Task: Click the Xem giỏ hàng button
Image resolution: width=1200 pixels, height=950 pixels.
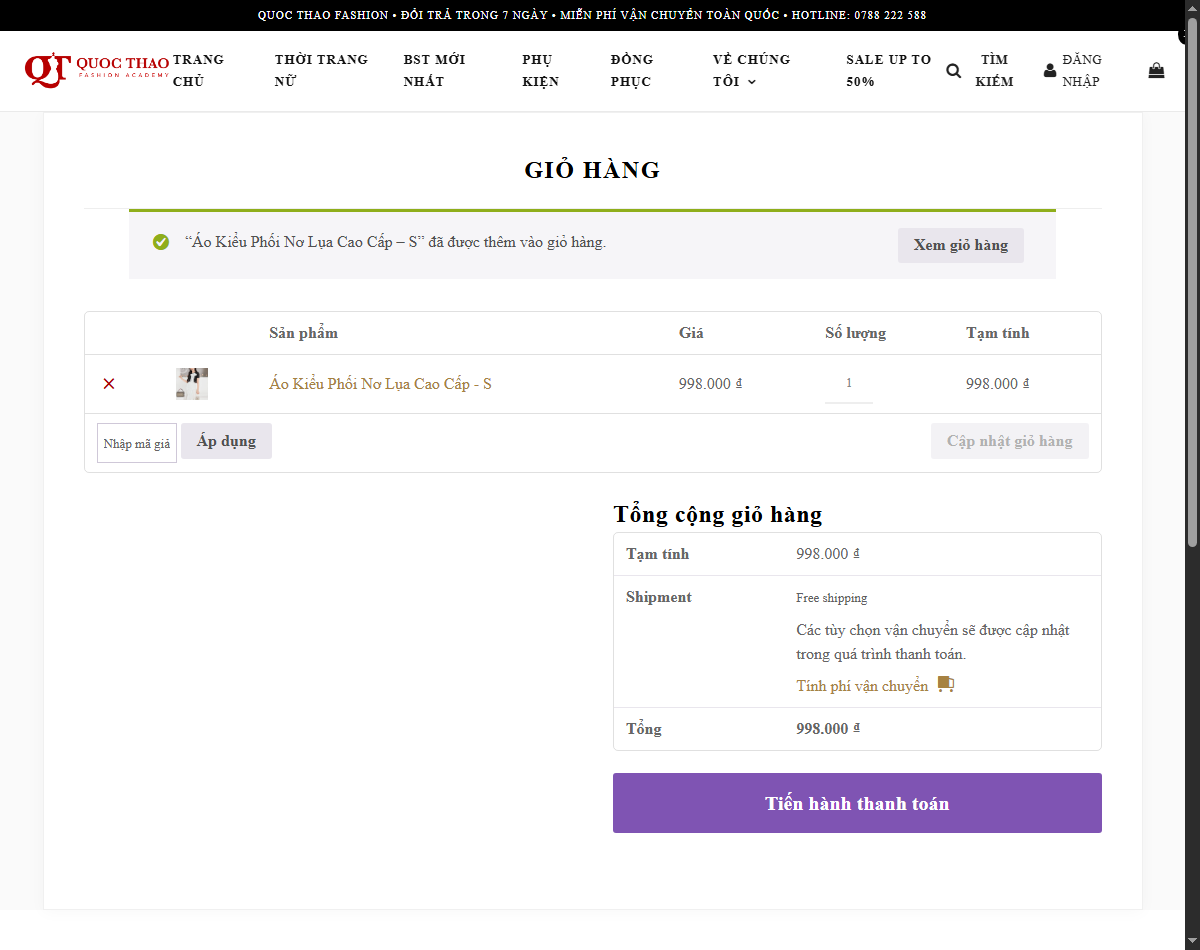Action: [961, 245]
